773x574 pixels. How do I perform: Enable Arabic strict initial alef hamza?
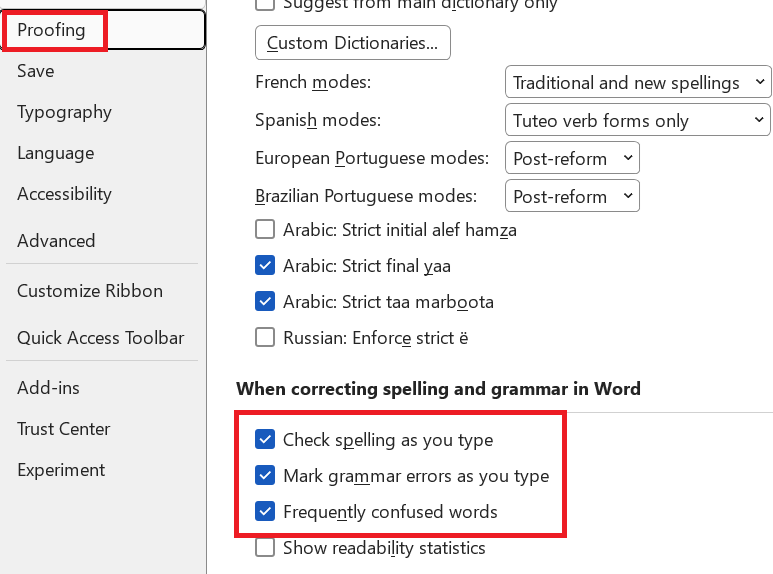(265, 229)
